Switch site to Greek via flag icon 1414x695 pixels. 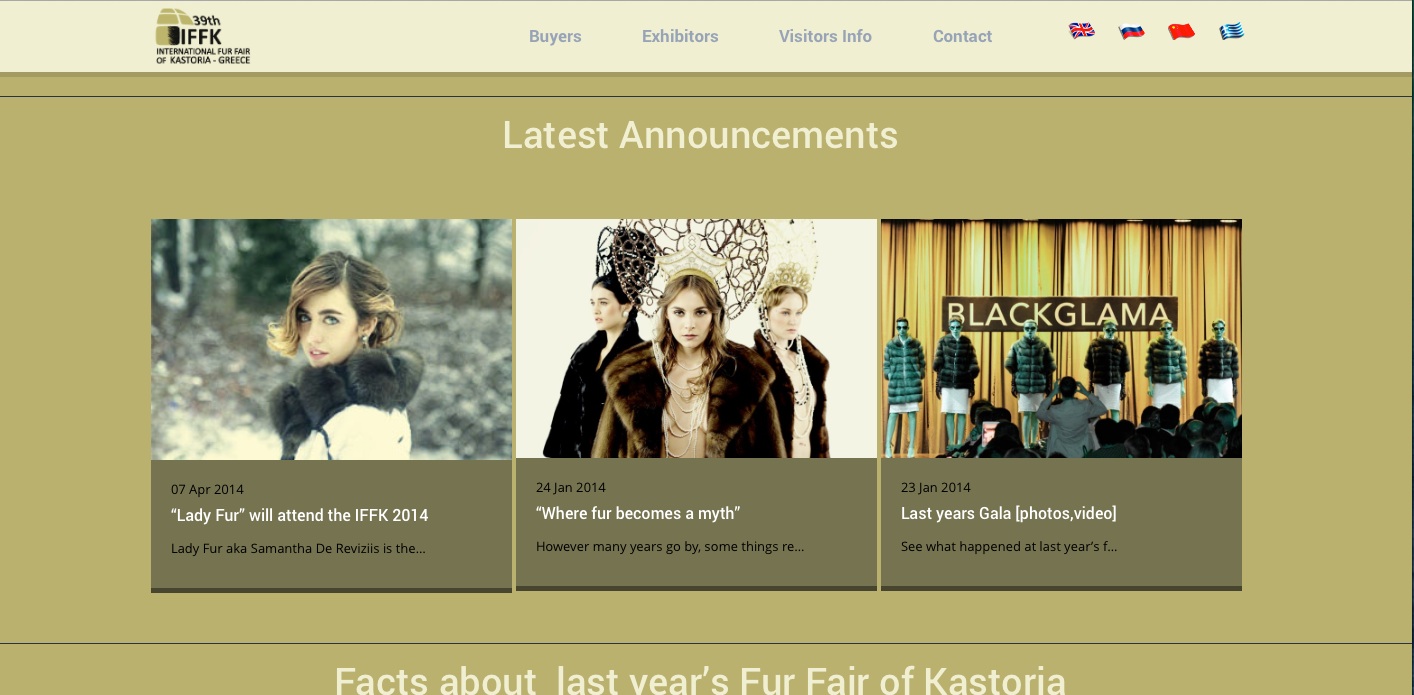[1231, 31]
